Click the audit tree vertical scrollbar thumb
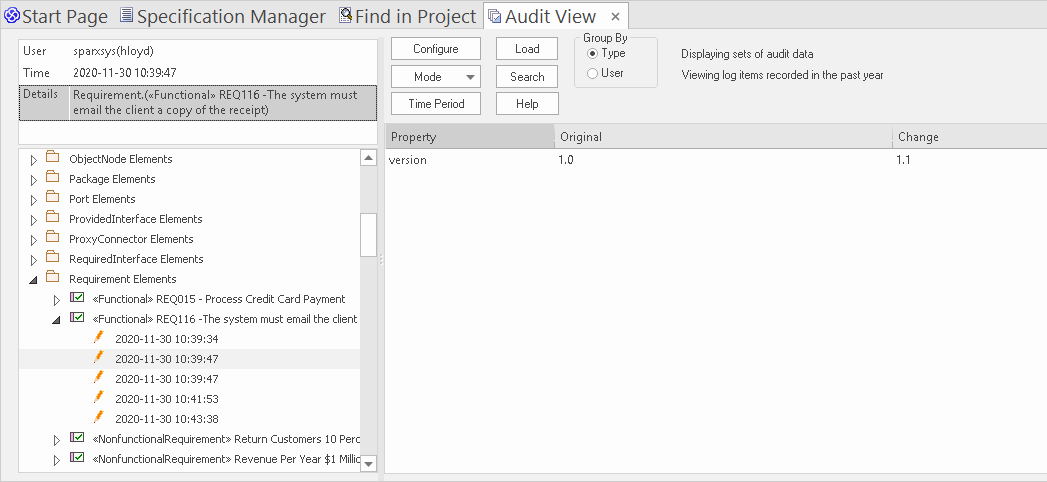The image size is (1047, 482). 368,234
